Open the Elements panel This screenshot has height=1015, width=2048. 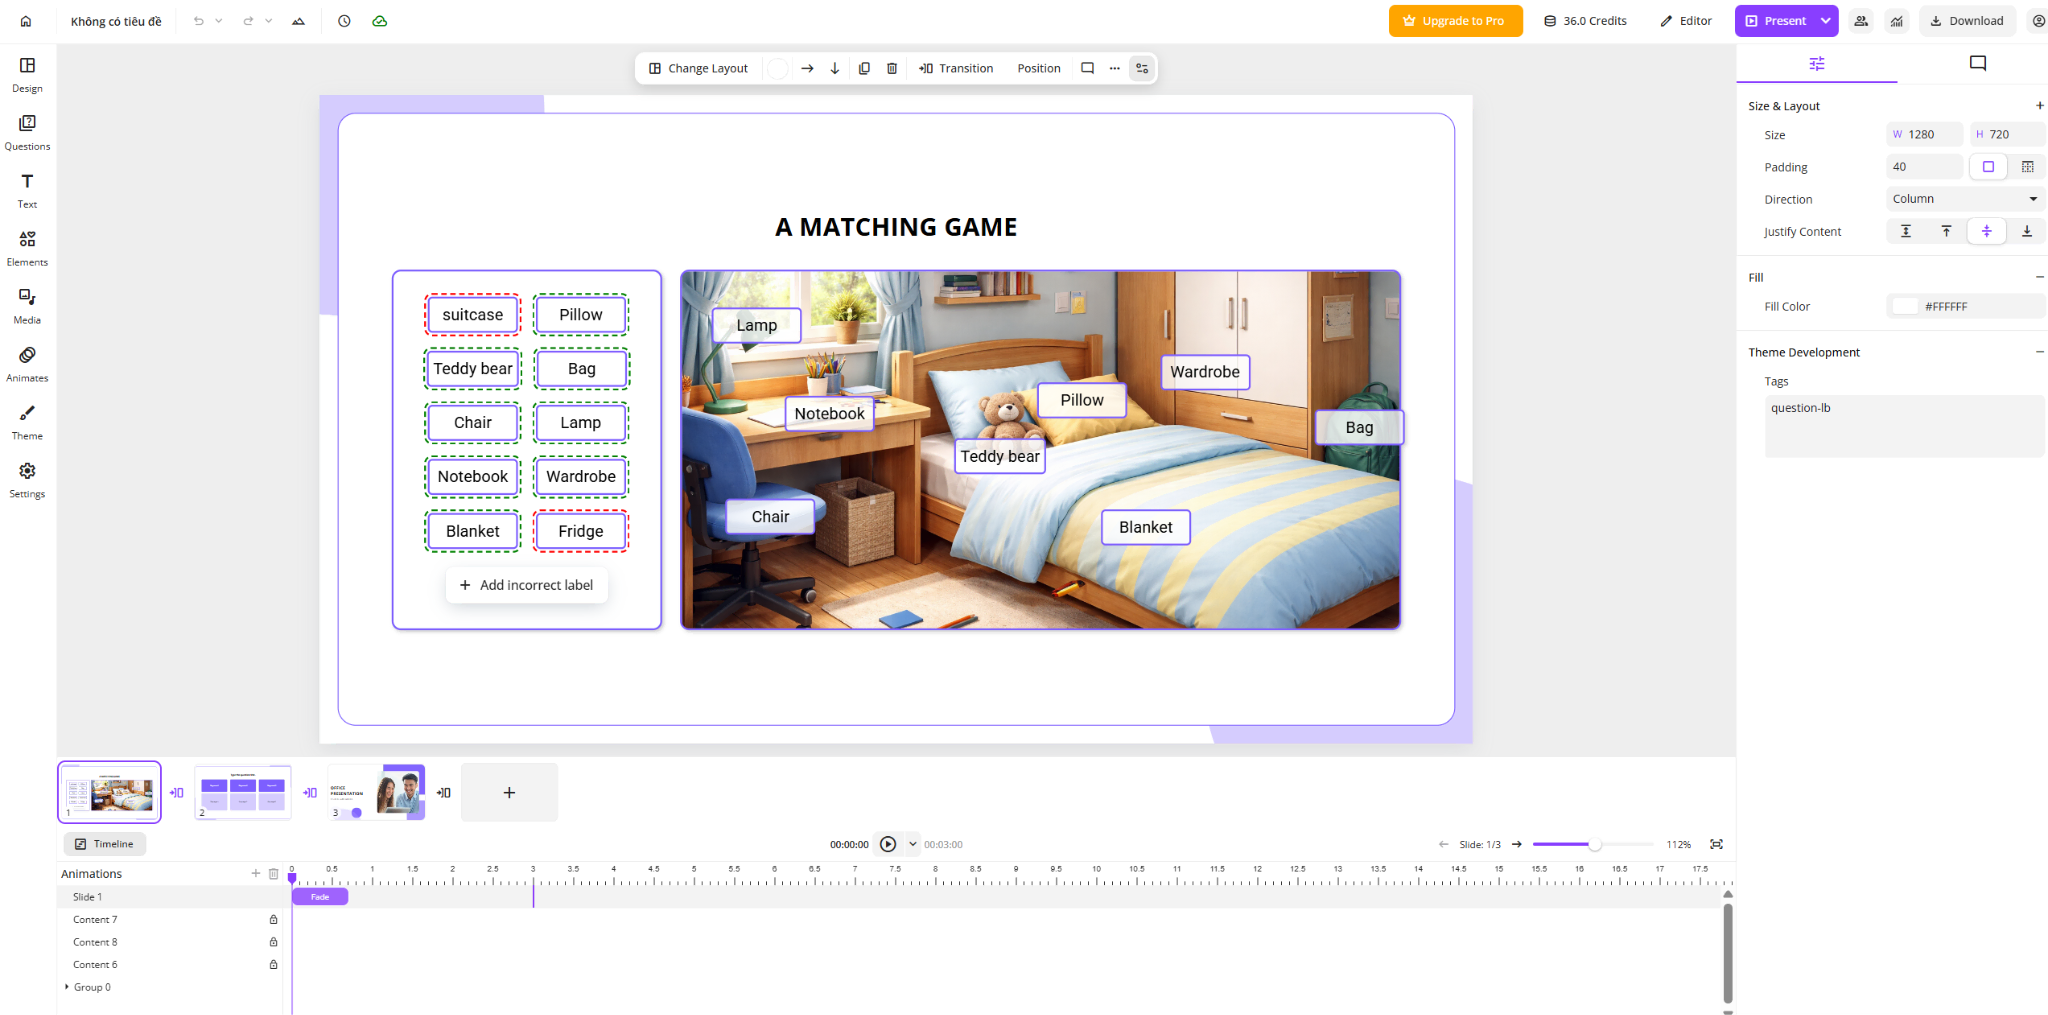point(27,247)
